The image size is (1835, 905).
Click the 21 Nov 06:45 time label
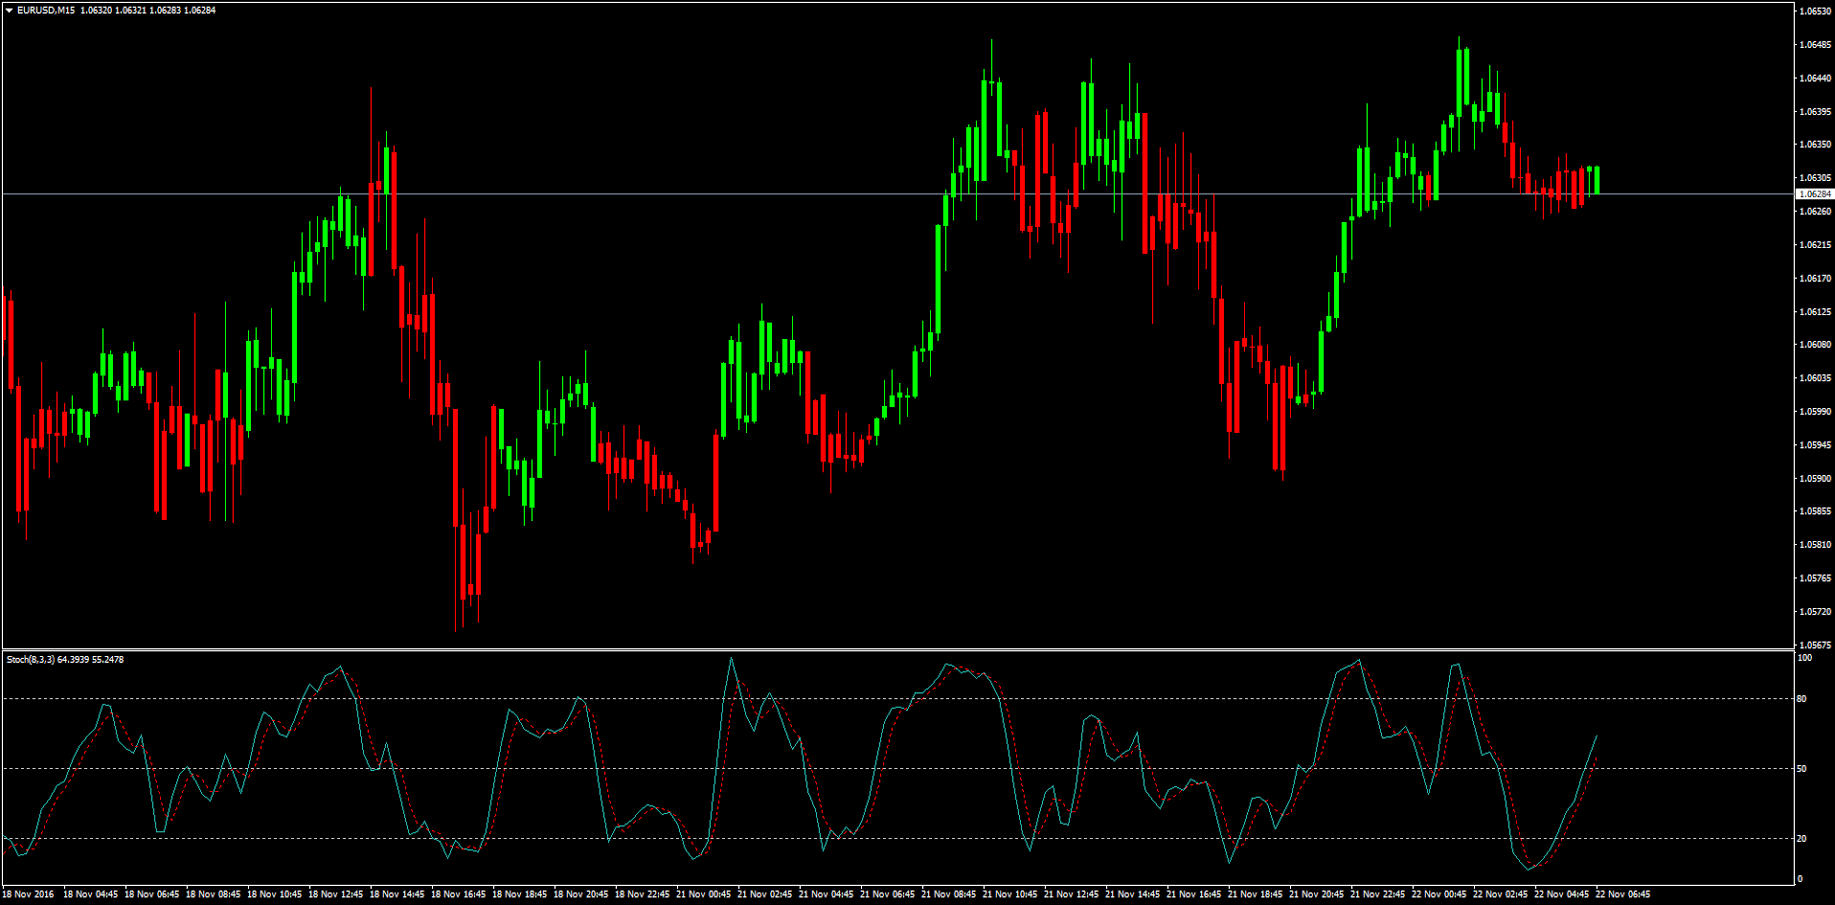click(888, 894)
